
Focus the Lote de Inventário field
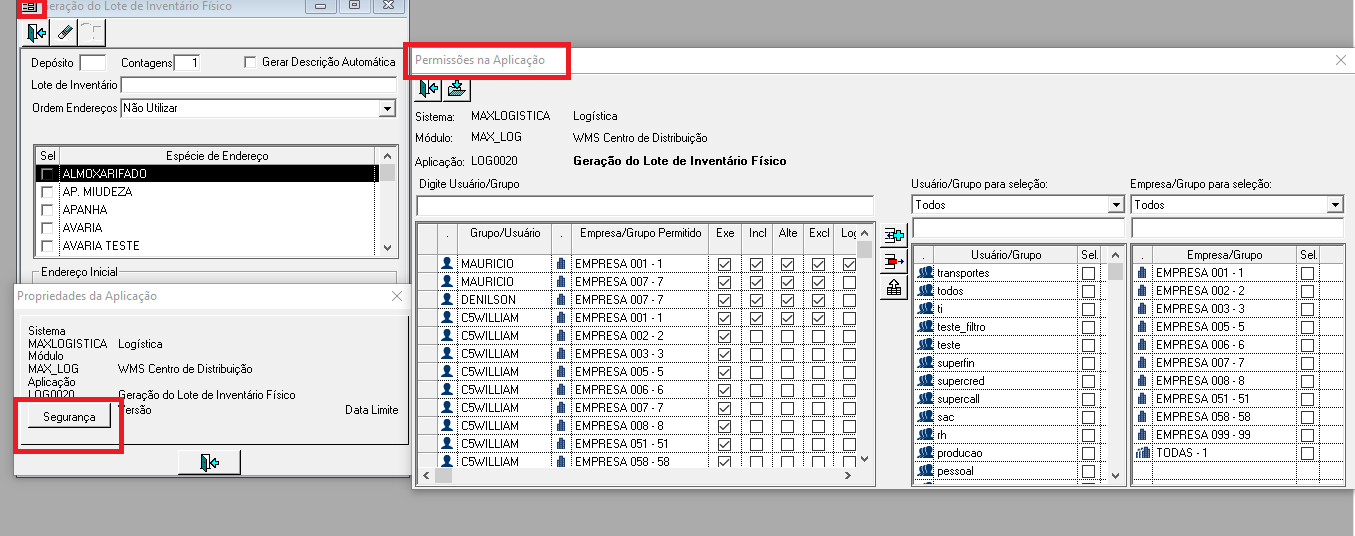coord(258,85)
